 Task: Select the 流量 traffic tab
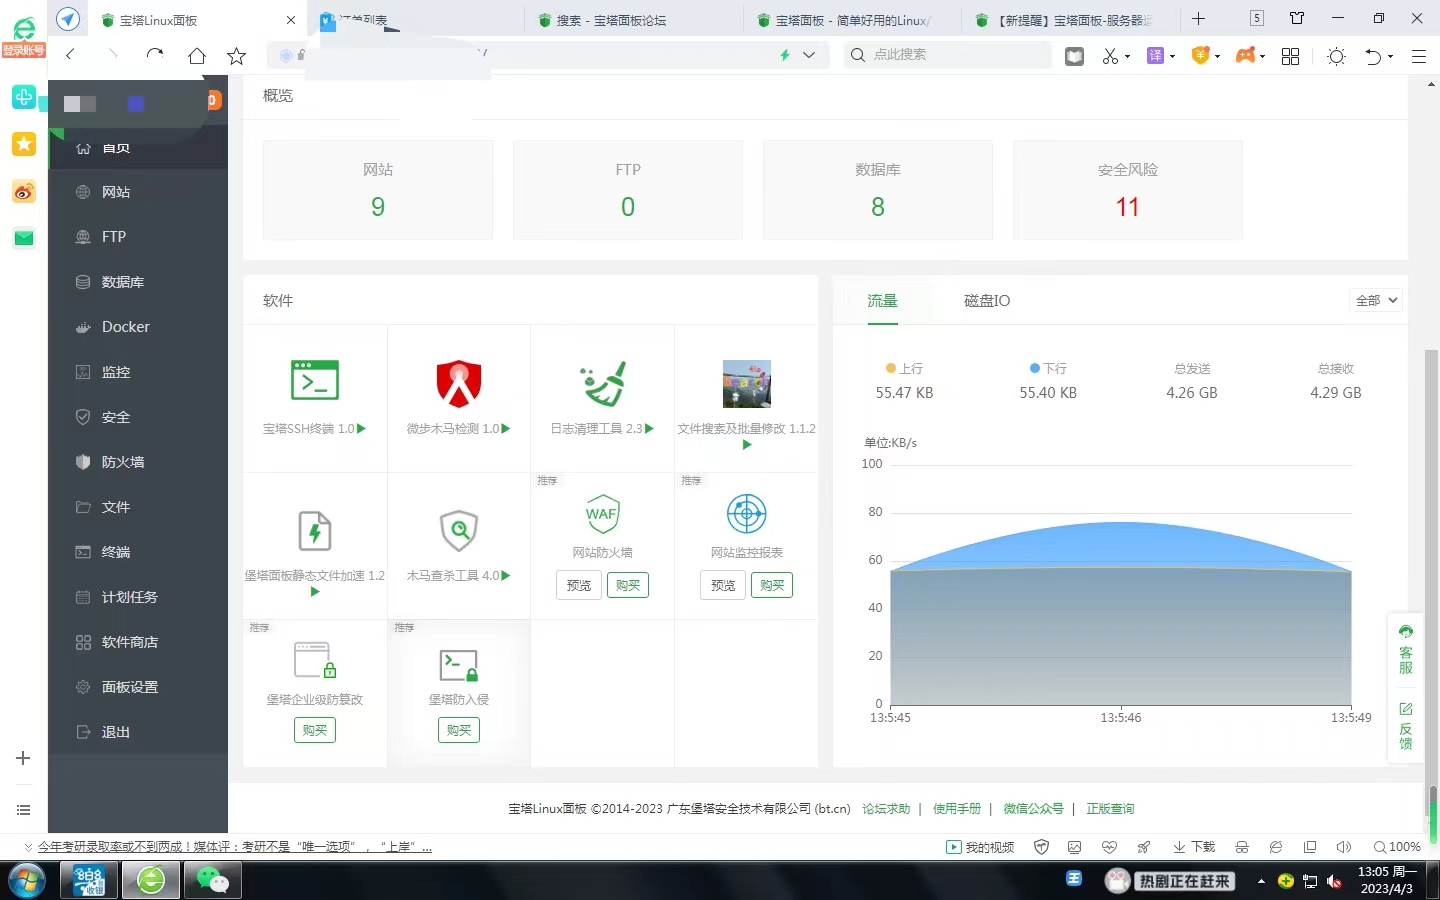click(x=882, y=300)
